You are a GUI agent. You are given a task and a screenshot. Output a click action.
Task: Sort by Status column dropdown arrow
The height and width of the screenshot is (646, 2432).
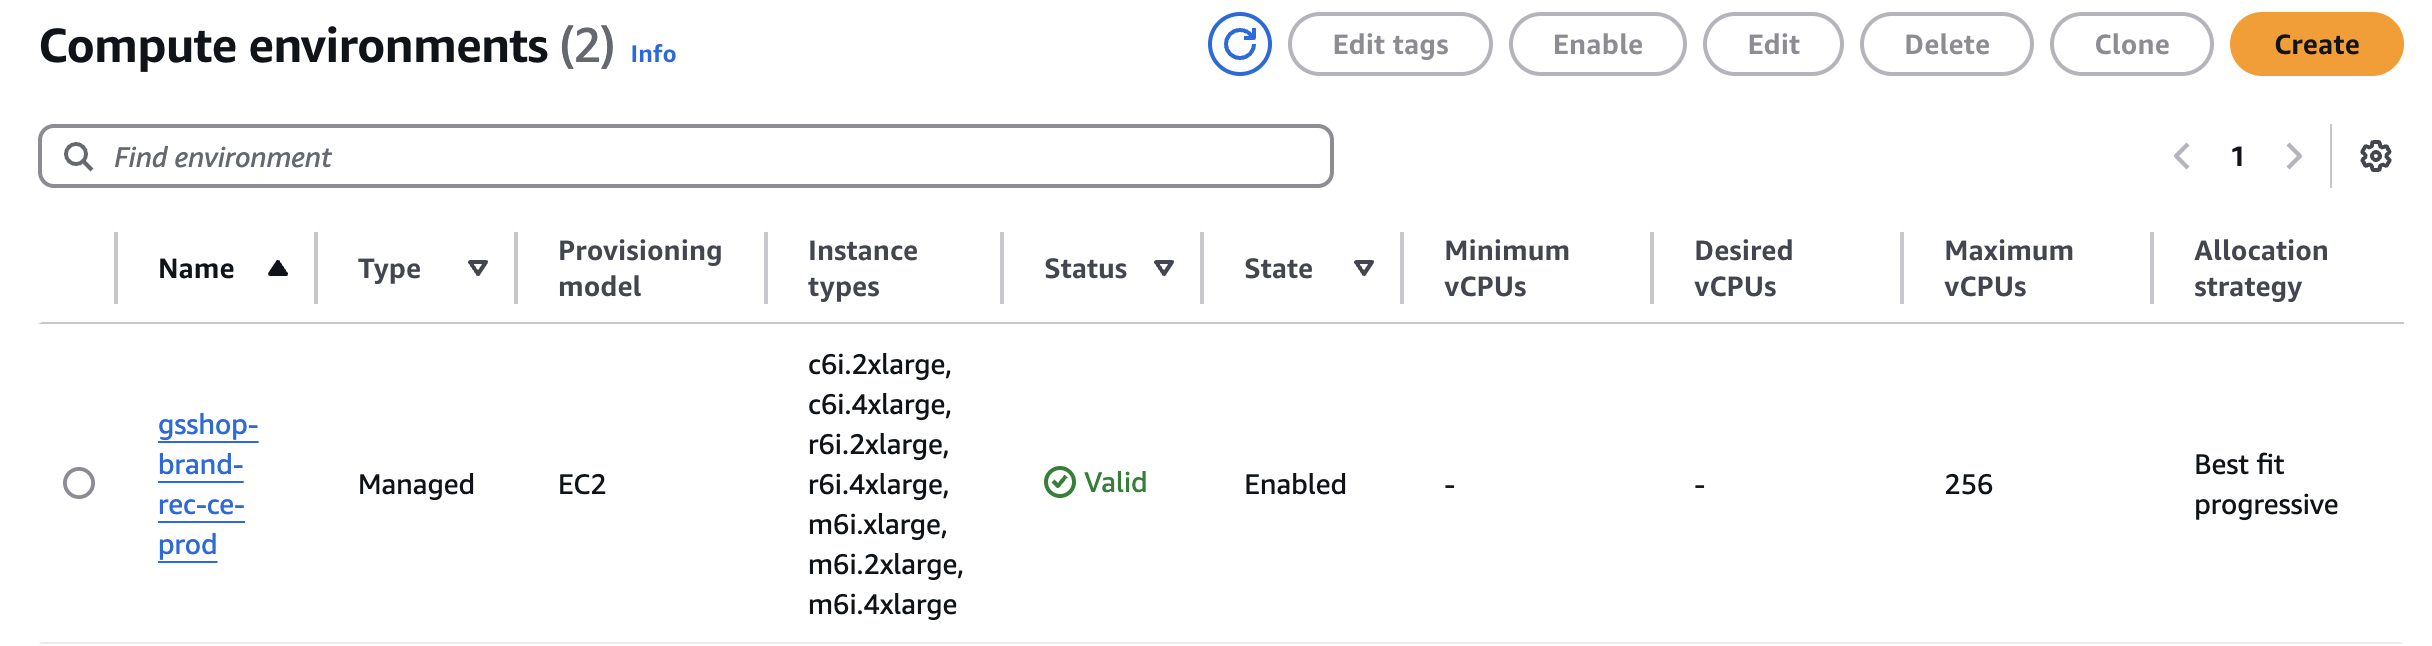[x=1164, y=268]
